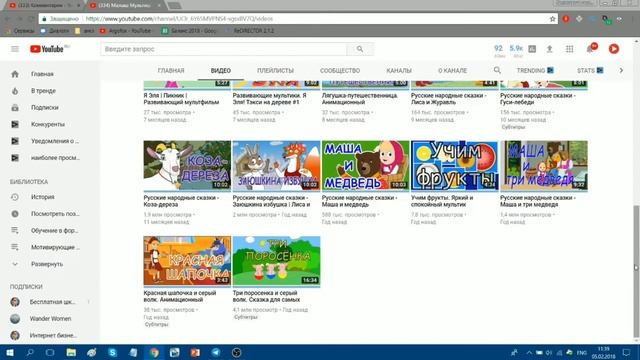Viewport: 640px width, 360px height.
Task: Open the СООБЩЕСТВО tab
Action: (x=340, y=71)
